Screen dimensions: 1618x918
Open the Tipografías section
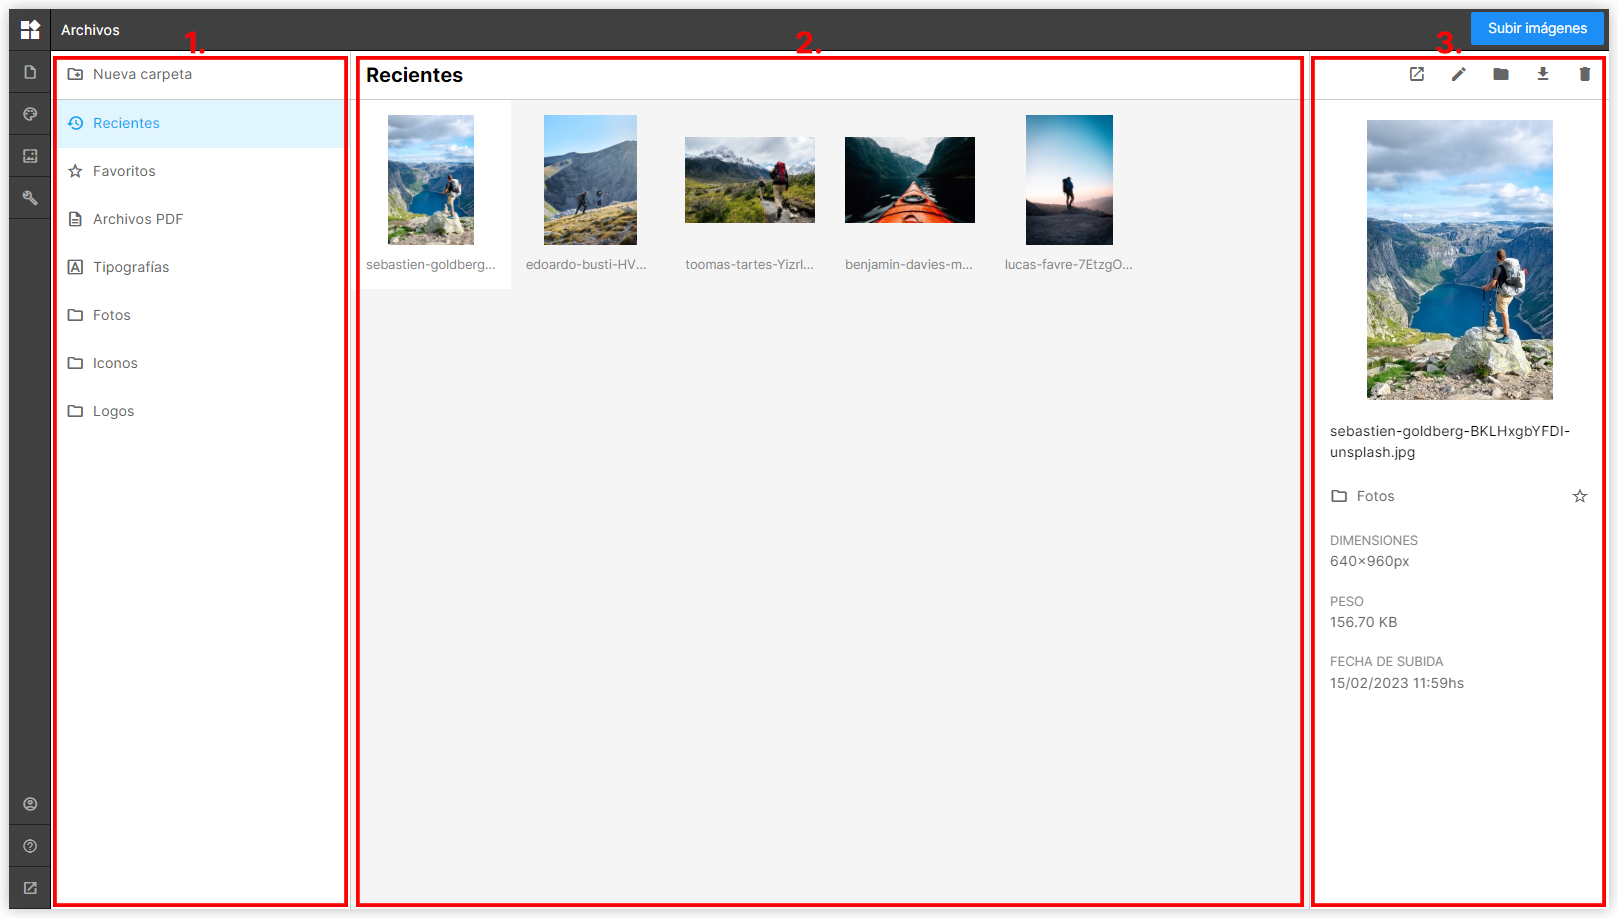(x=130, y=267)
